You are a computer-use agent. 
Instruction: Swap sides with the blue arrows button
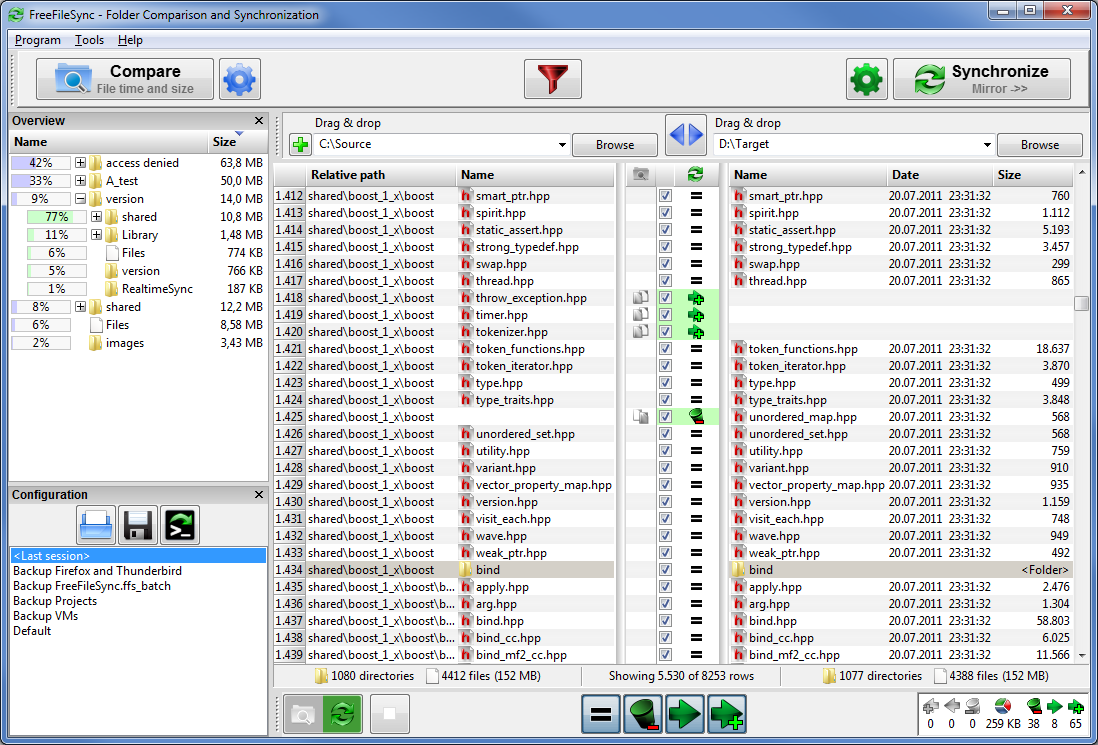pyautogui.click(x=686, y=135)
